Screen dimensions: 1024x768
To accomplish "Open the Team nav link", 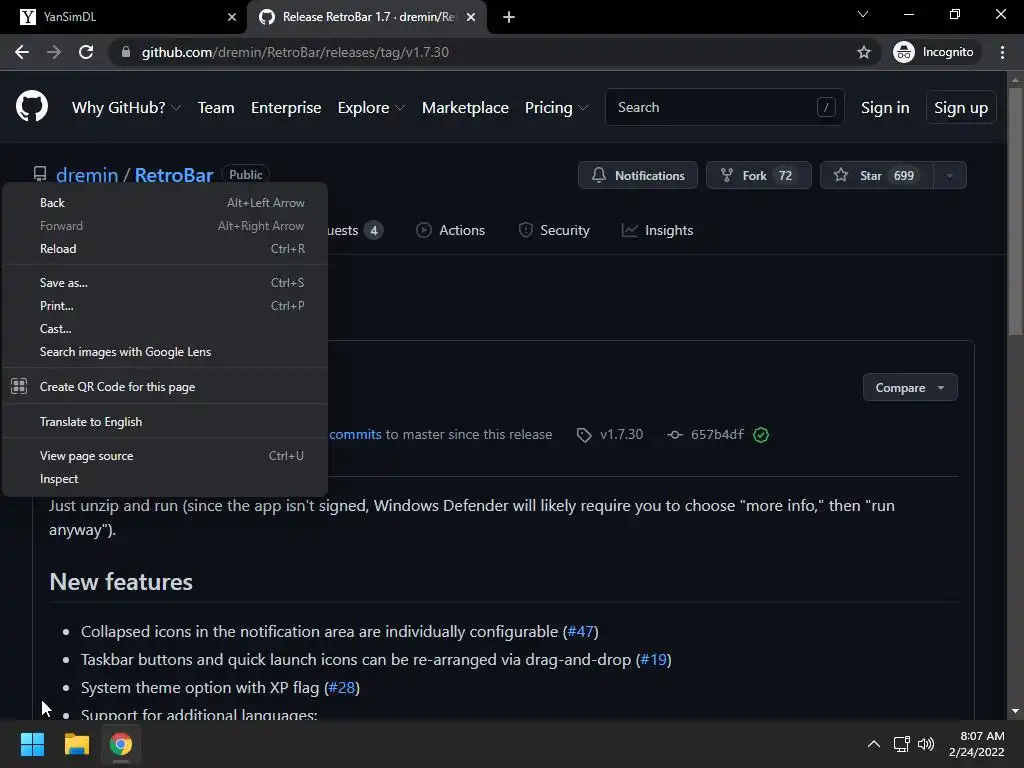I will coord(216,108).
